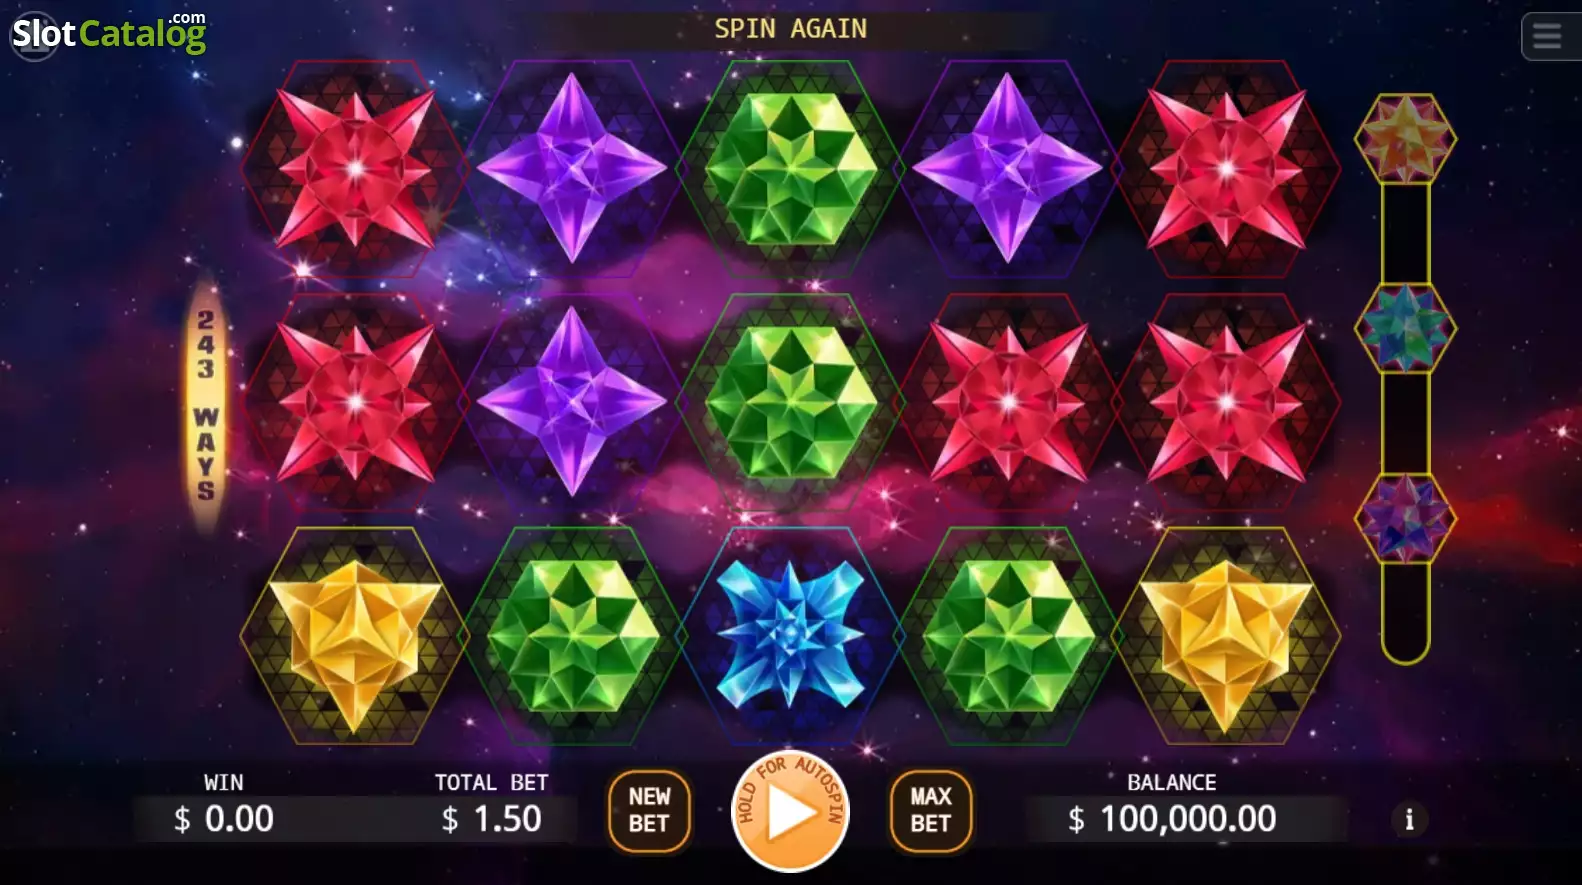Click the WIN amount display
Viewport: 1582px width, 885px height.
pyautogui.click(x=224, y=819)
